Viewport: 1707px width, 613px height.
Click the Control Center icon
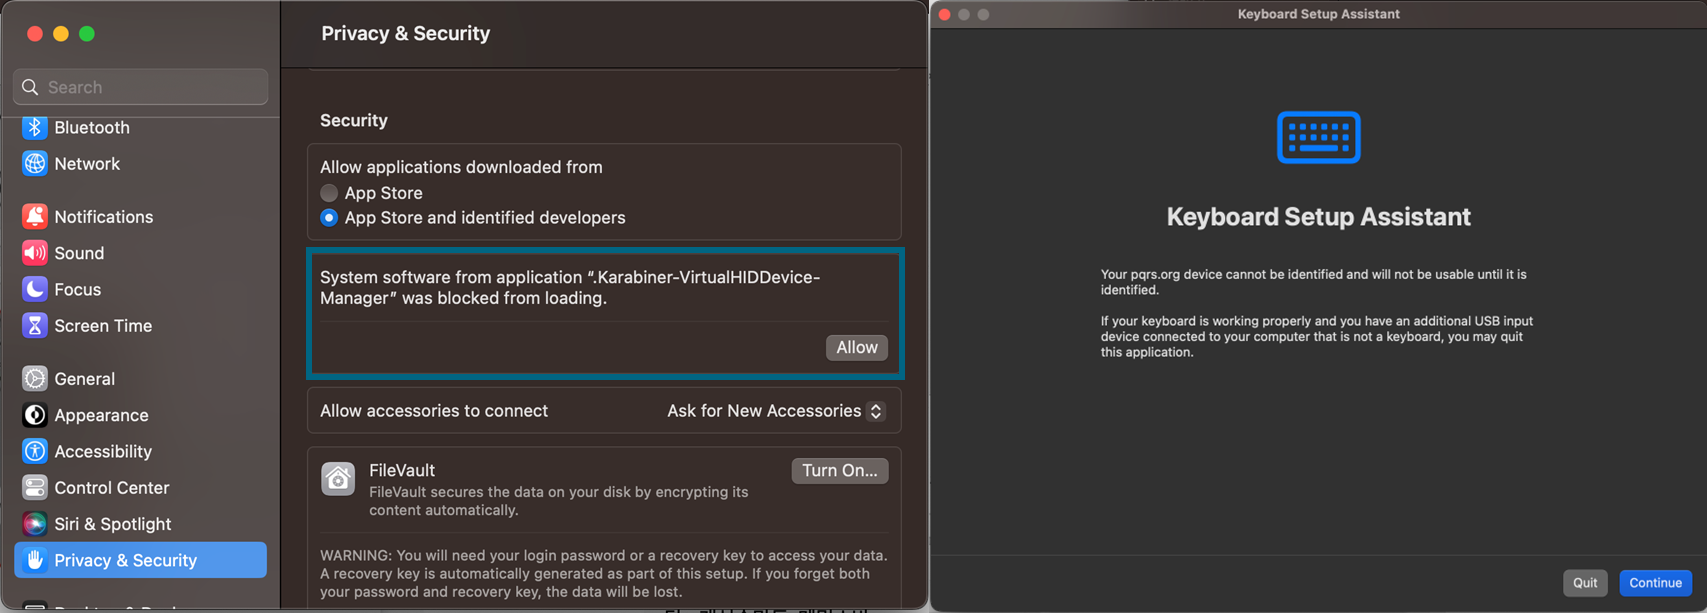(35, 487)
